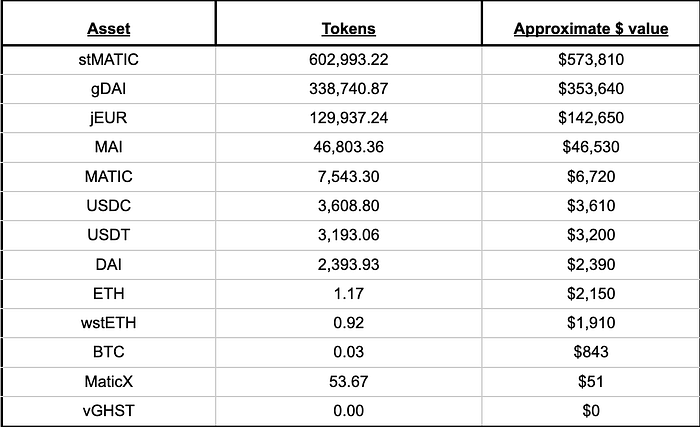The image size is (700, 427).
Task: Select the BTC tokens cell 0.03
Action: point(349,352)
